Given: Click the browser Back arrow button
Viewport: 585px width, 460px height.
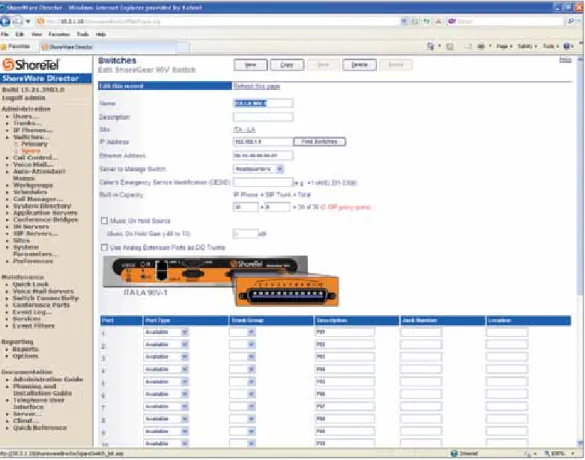Looking at the screenshot, I should (x=5, y=21).
